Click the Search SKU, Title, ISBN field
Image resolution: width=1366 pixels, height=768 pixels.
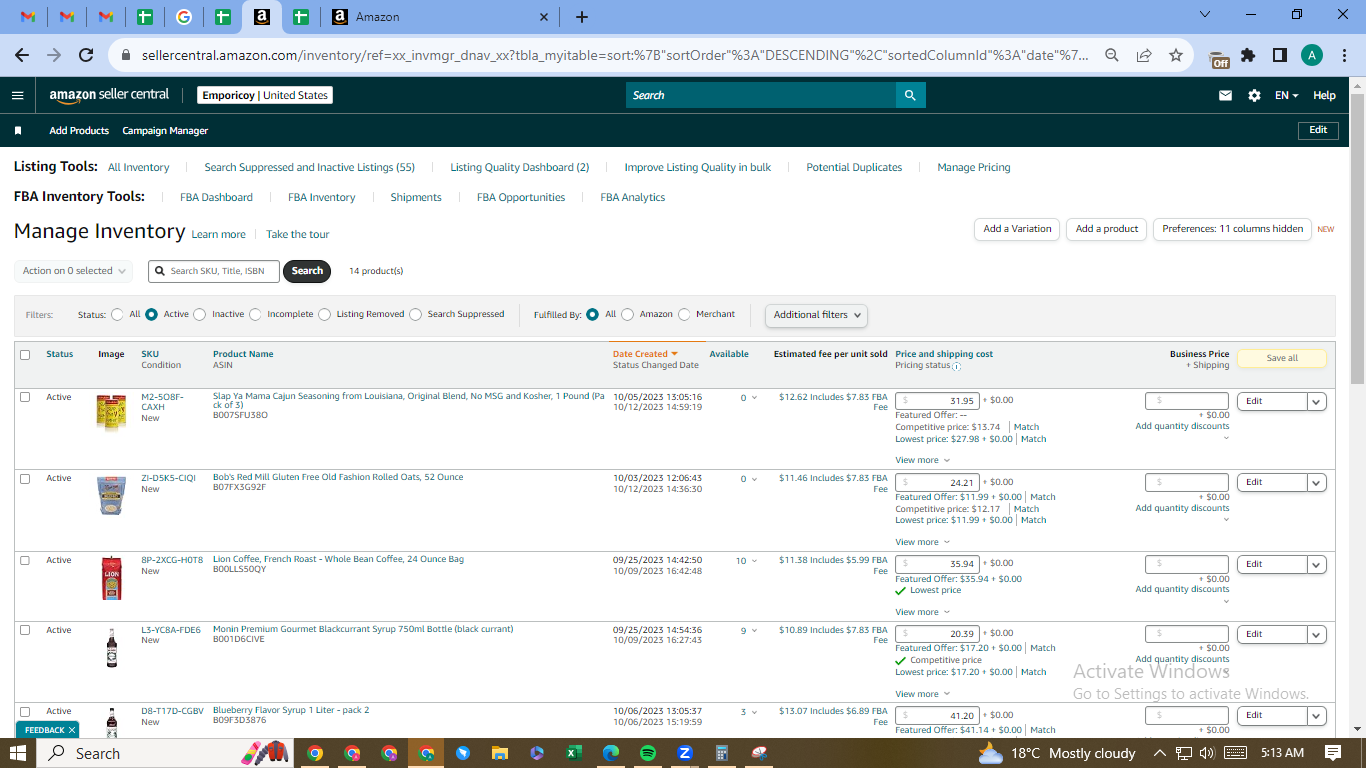click(214, 271)
